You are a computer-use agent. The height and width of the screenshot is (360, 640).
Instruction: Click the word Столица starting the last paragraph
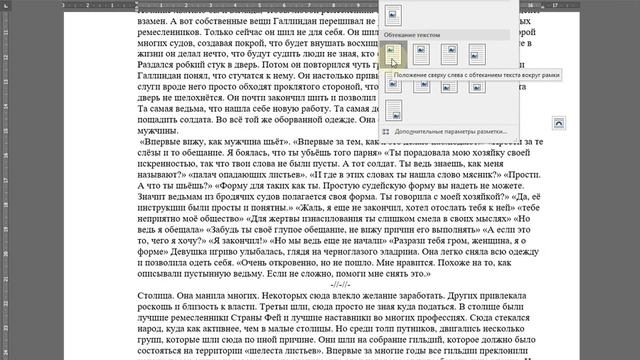[x=155, y=296]
